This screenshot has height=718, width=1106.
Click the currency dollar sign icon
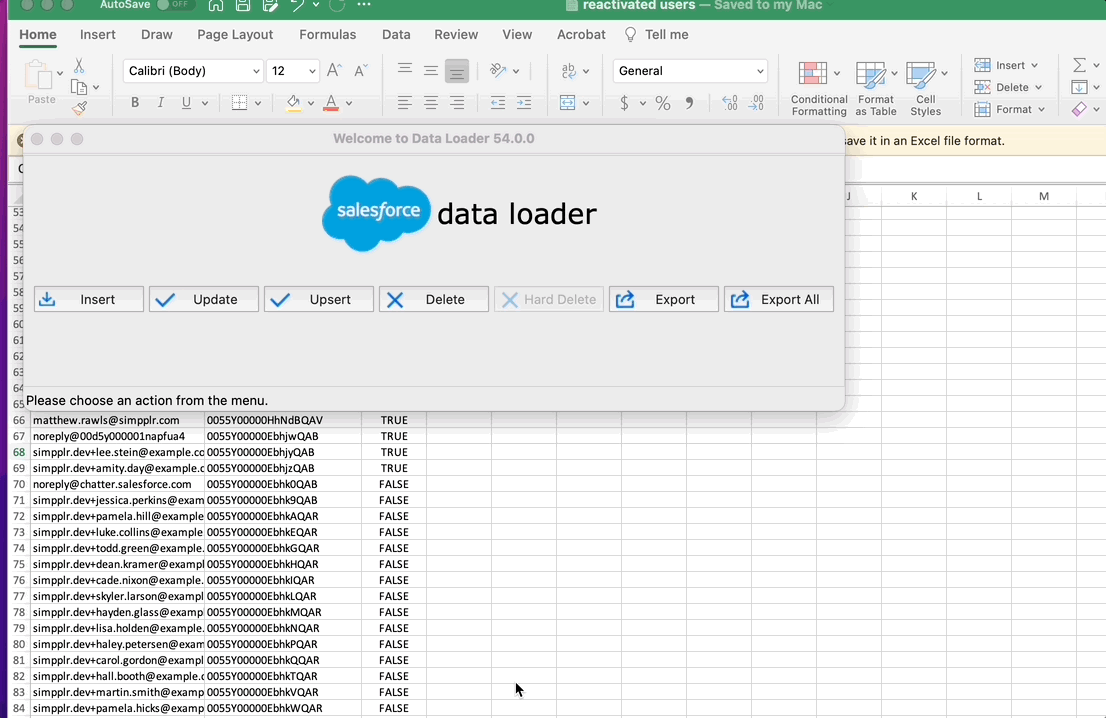click(x=624, y=103)
